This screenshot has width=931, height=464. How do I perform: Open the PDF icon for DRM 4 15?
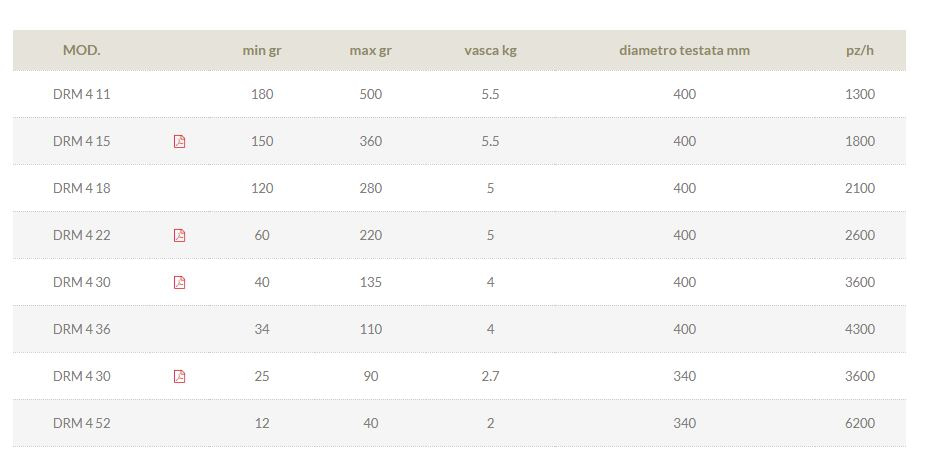179,141
